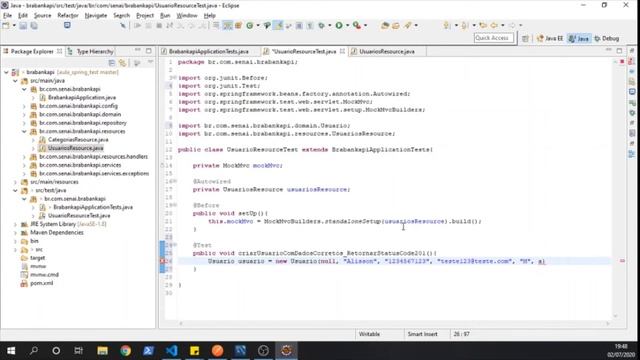The height and width of the screenshot is (360, 640).
Task: Expand the src/main/resources folder
Action: tap(15, 182)
